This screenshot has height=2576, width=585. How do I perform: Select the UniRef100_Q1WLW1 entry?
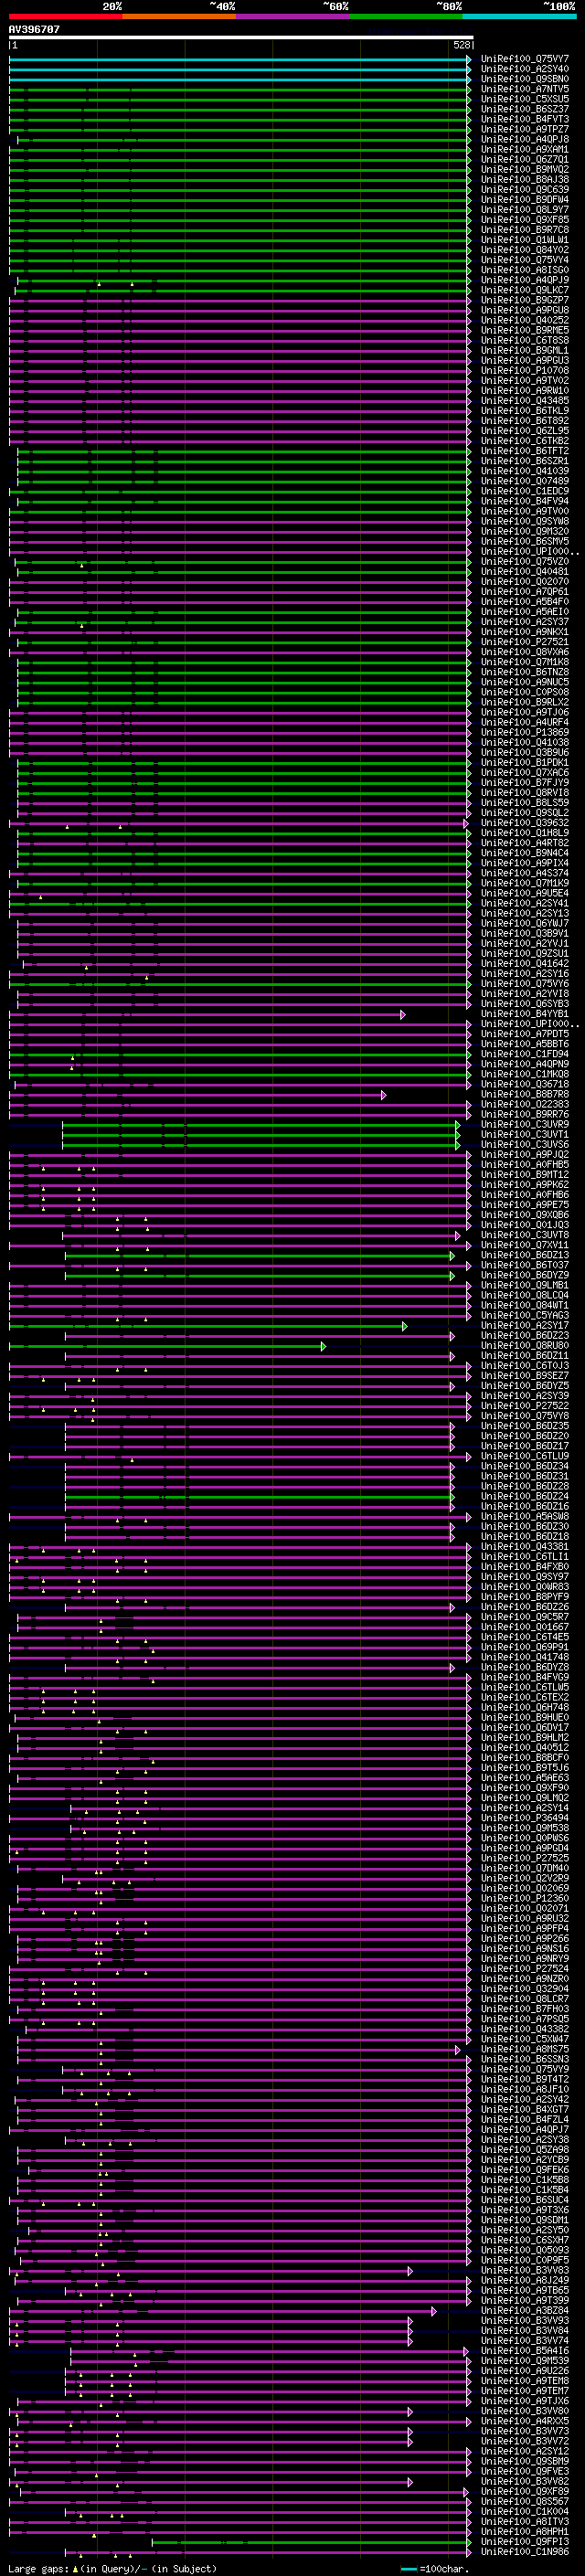[x=525, y=240]
